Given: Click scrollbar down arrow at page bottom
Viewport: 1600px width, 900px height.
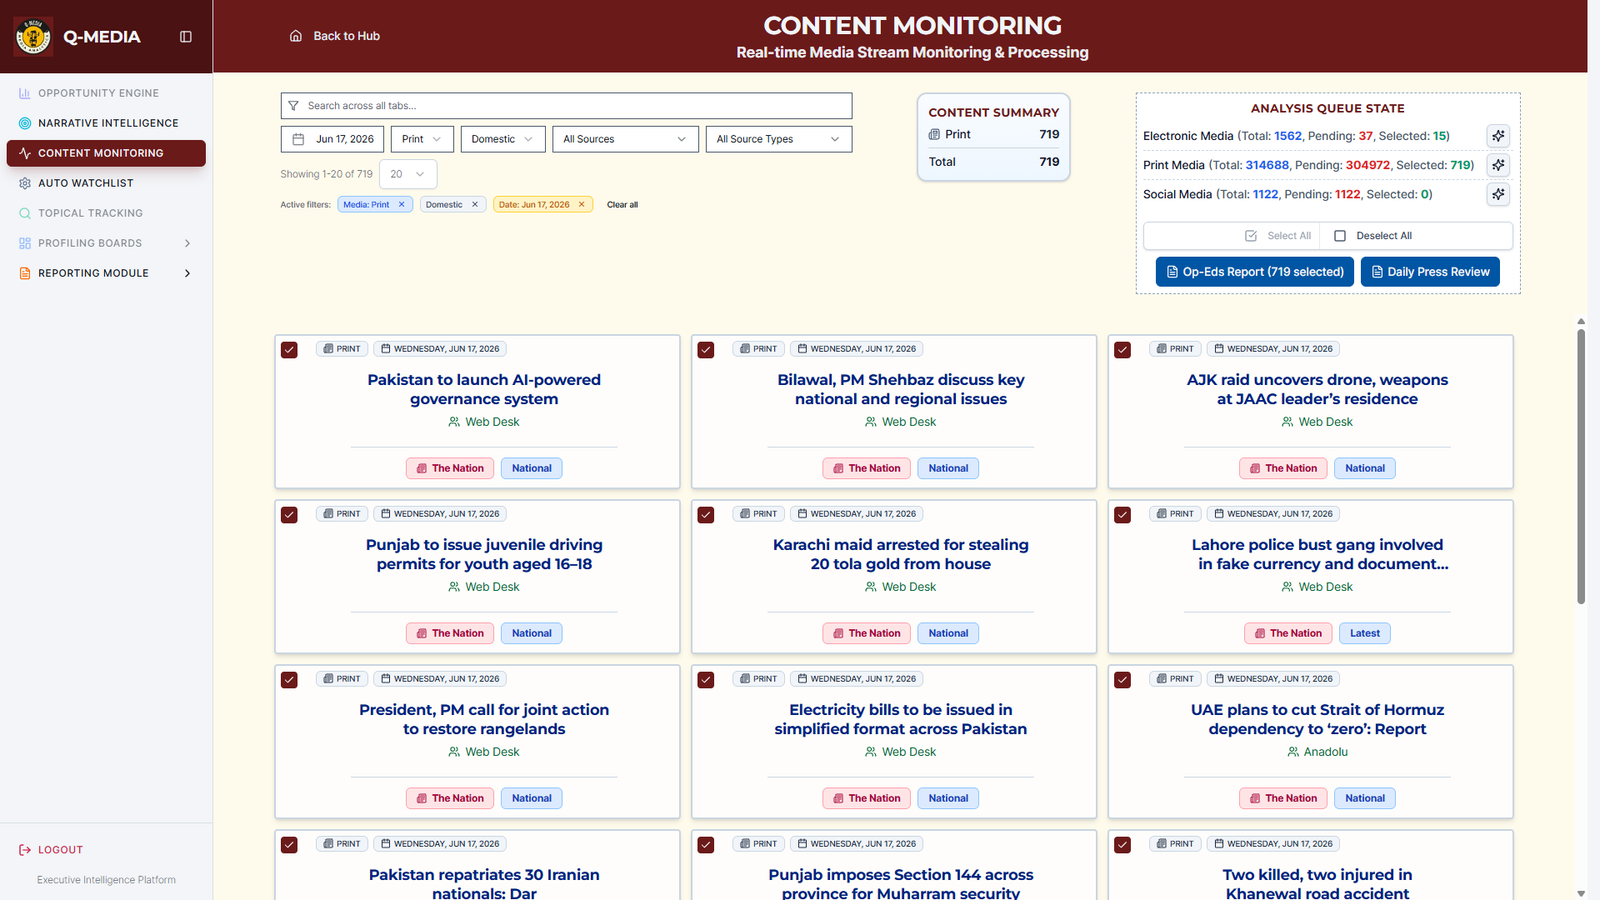Looking at the screenshot, I should [x=1581, y=893].
